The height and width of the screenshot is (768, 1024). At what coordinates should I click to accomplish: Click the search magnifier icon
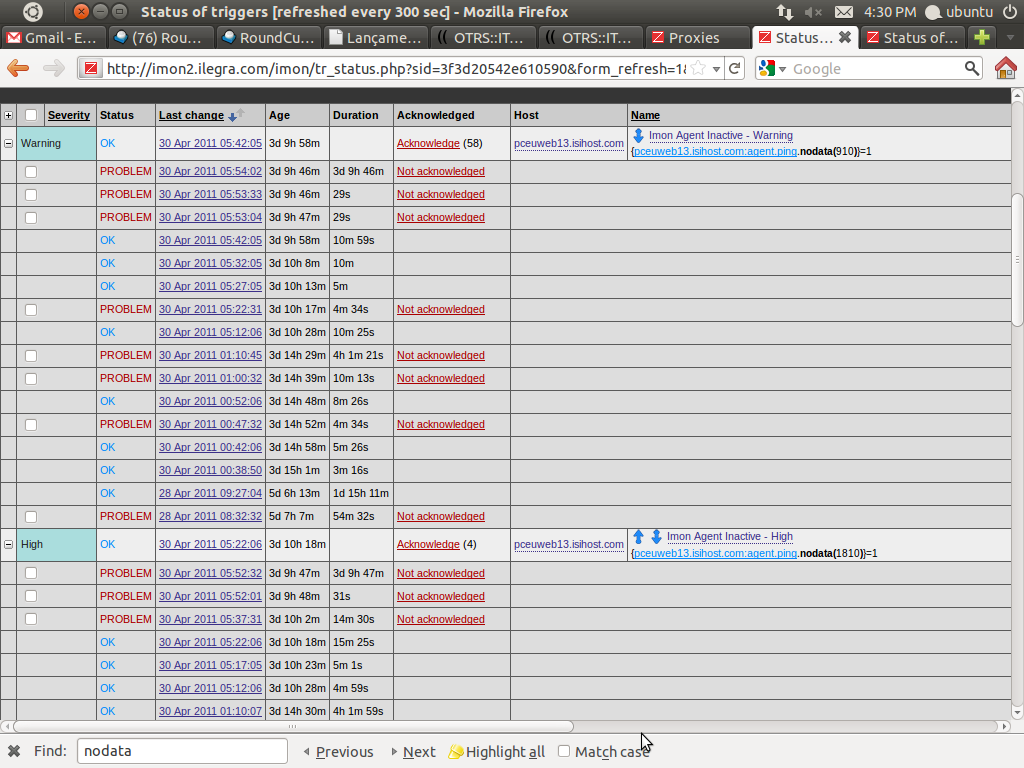point(972,69)
